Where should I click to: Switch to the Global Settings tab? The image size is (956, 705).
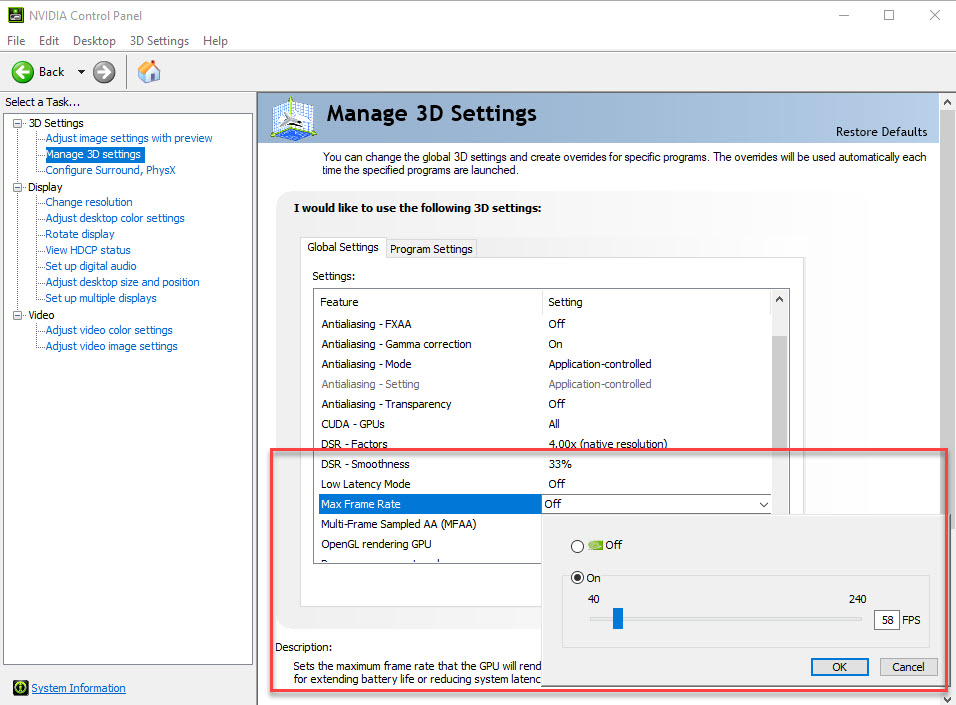click(343, 247)
